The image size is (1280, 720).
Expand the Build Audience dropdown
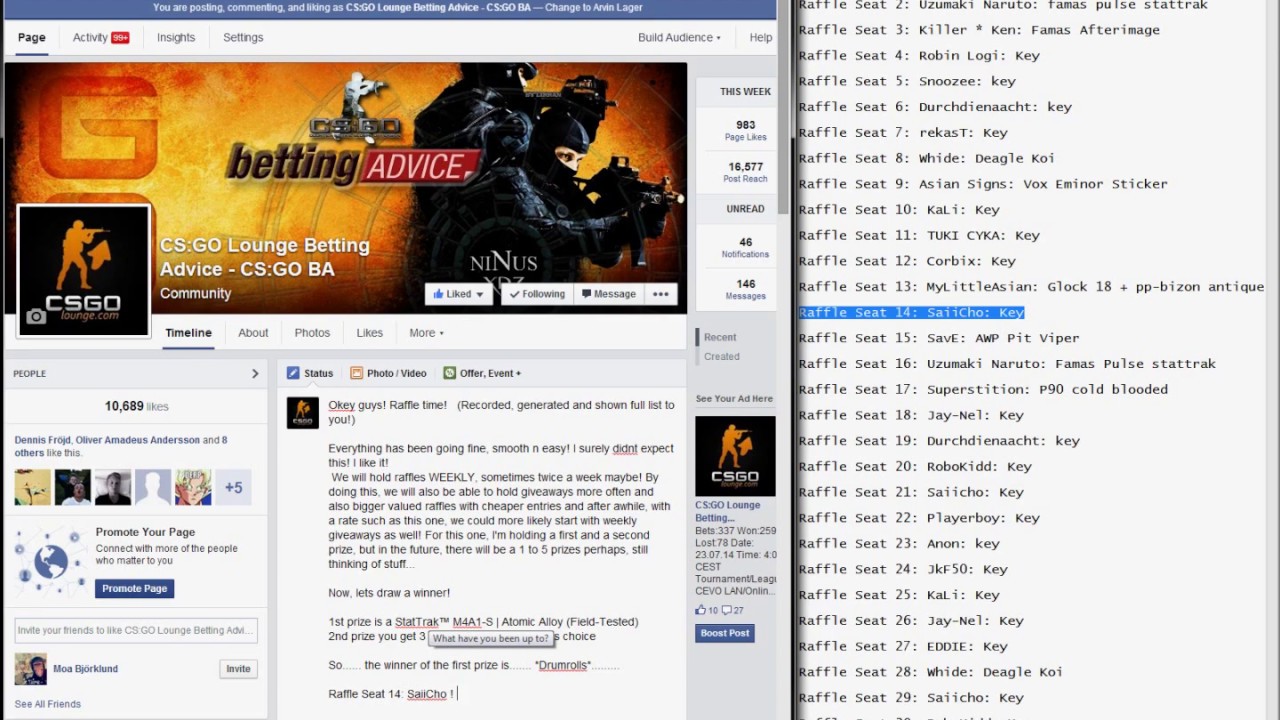tap(679, 37)
